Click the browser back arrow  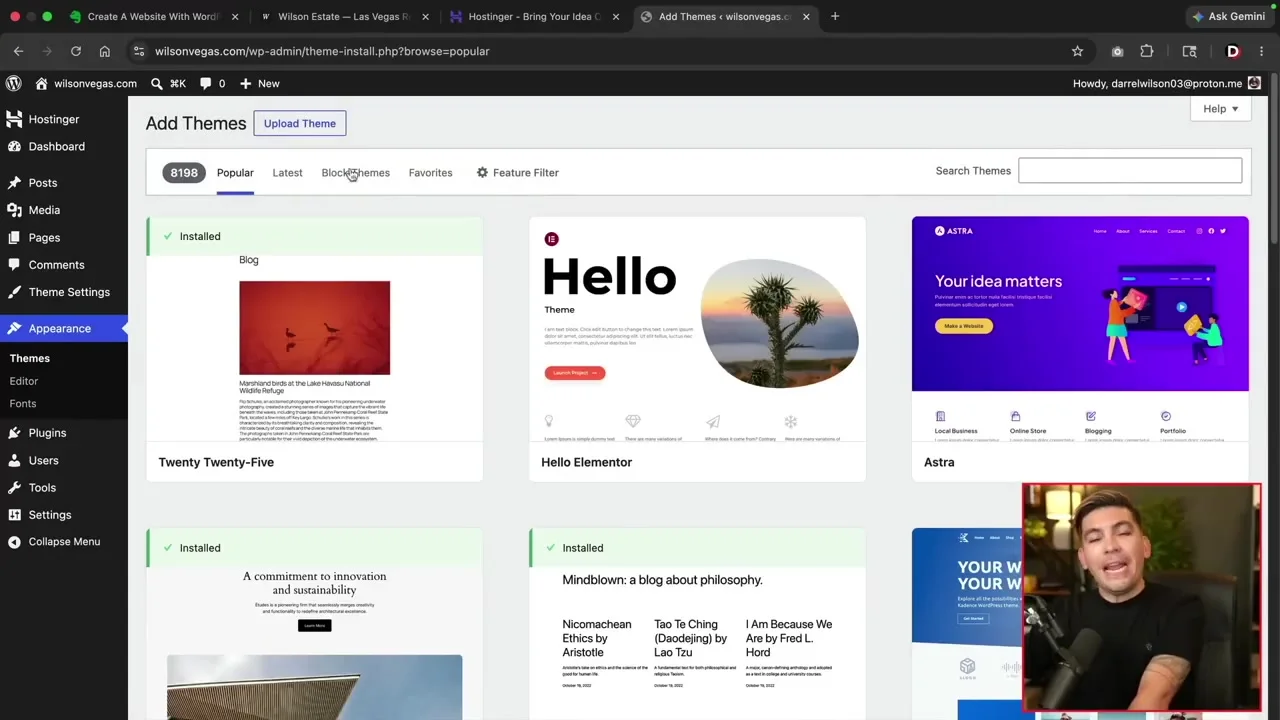tap(18, 51)
